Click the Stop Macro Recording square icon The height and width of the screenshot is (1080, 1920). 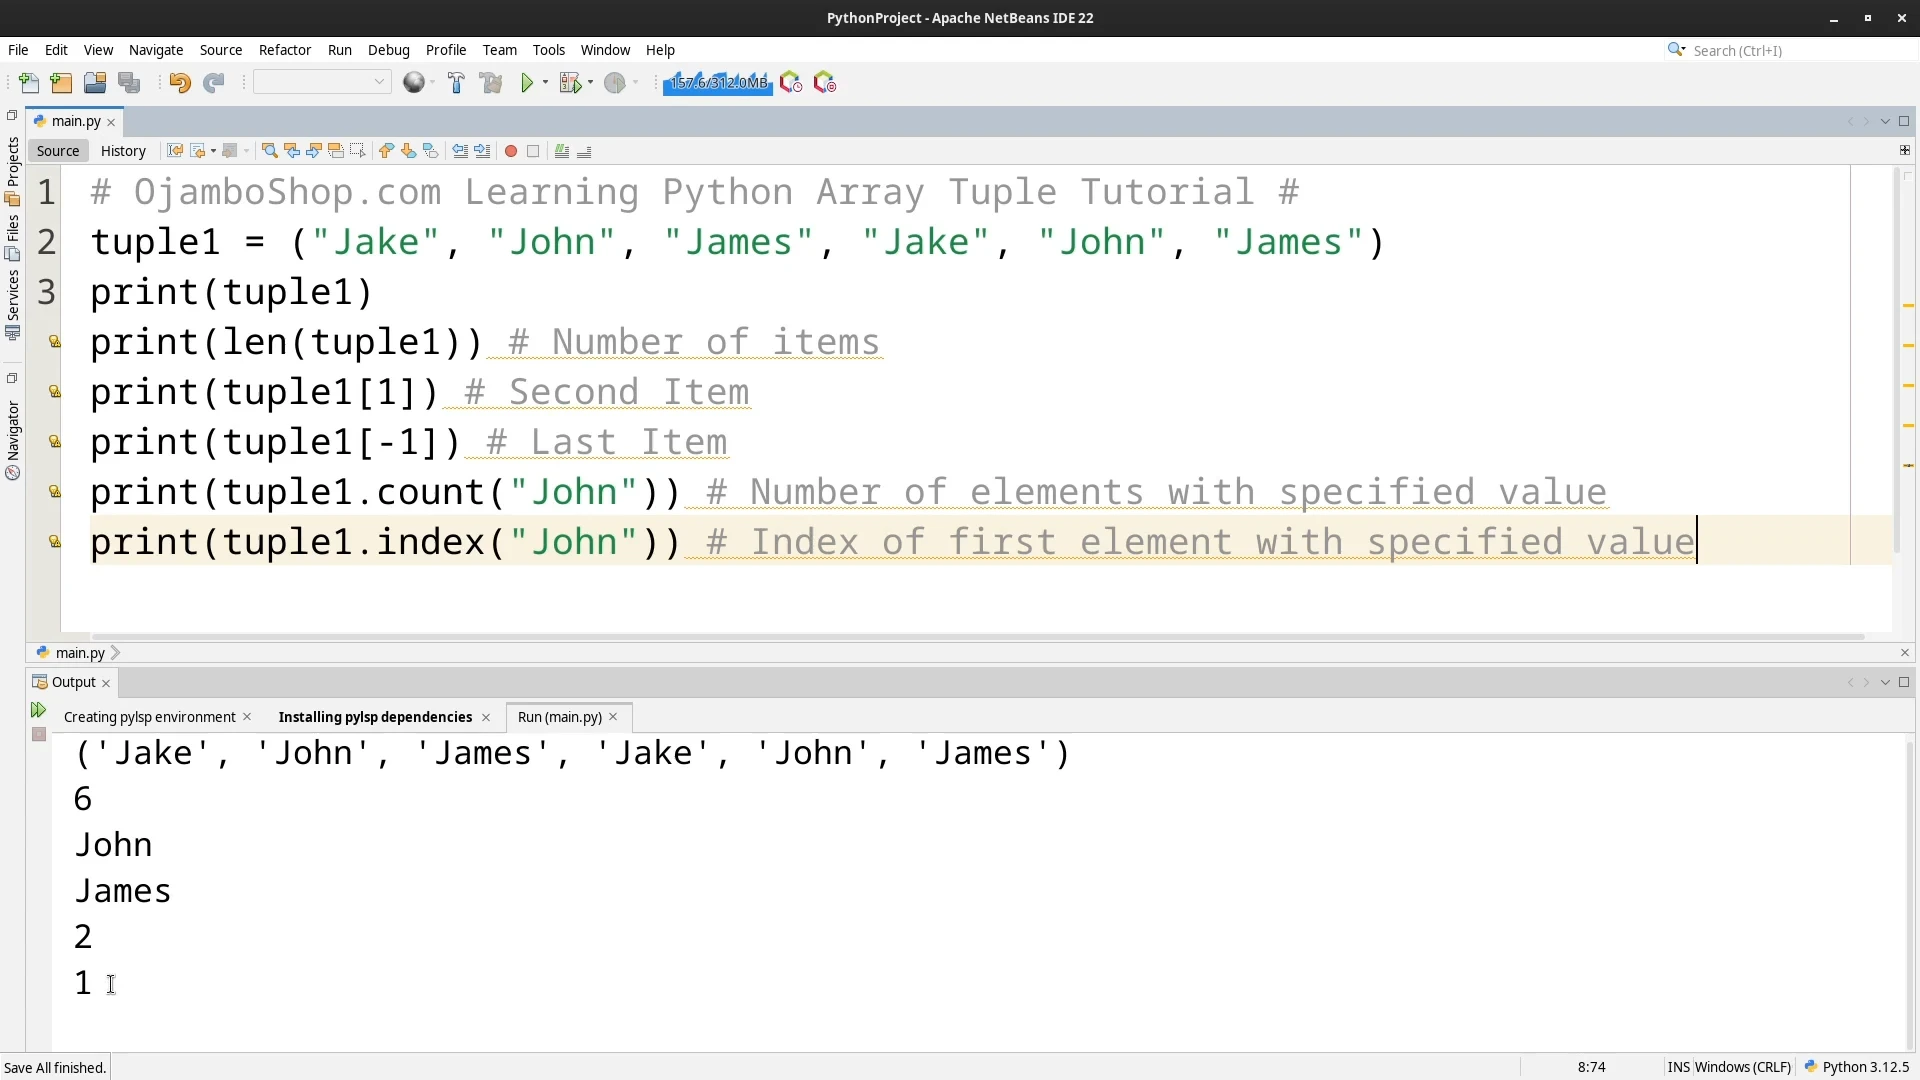point(533,151)
